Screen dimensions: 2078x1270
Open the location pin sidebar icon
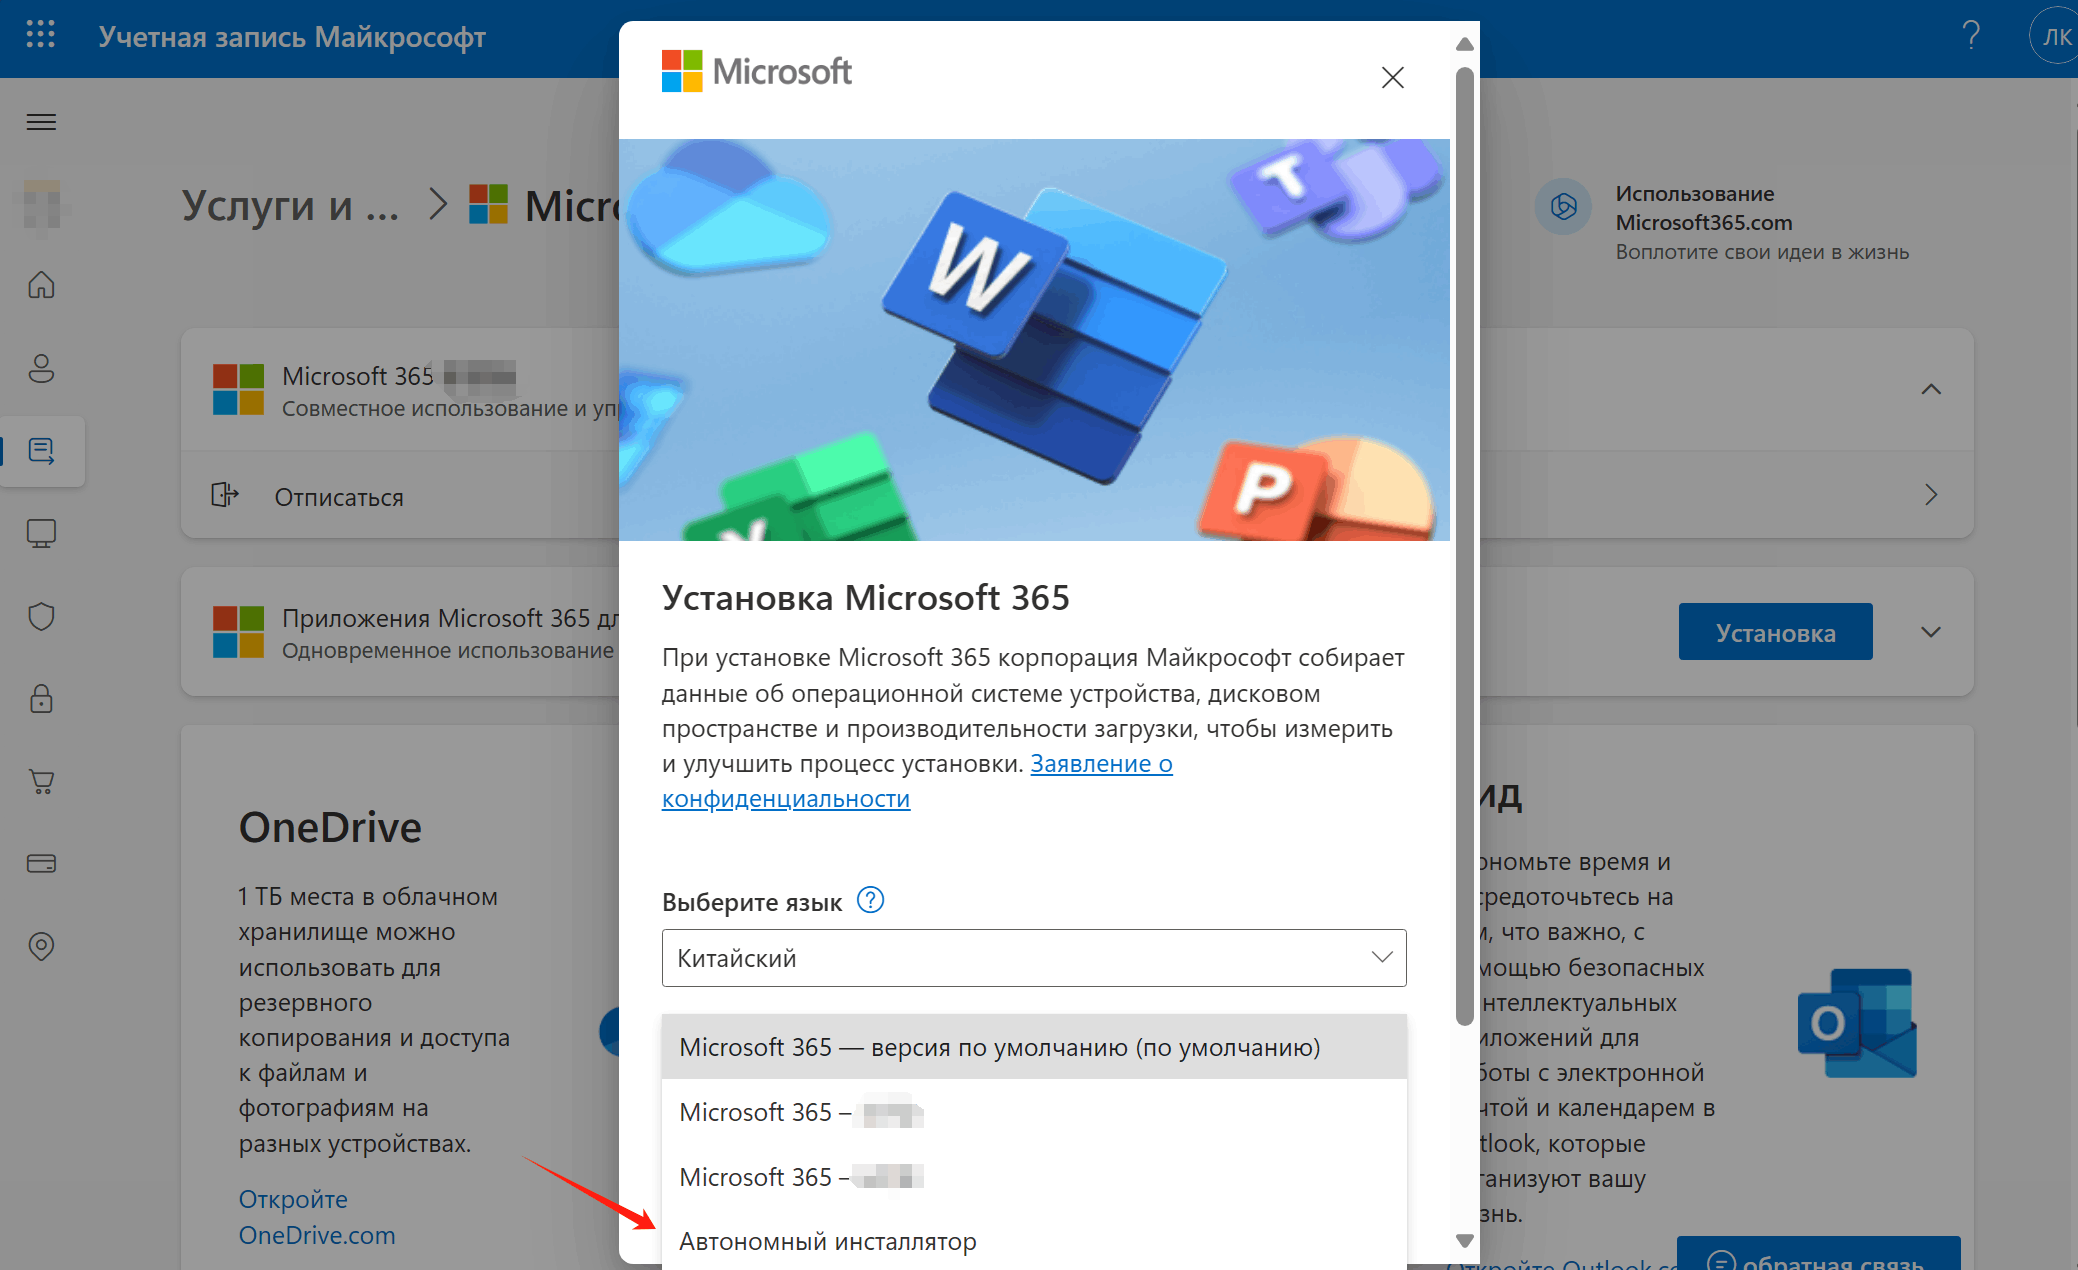pos(41,946)
